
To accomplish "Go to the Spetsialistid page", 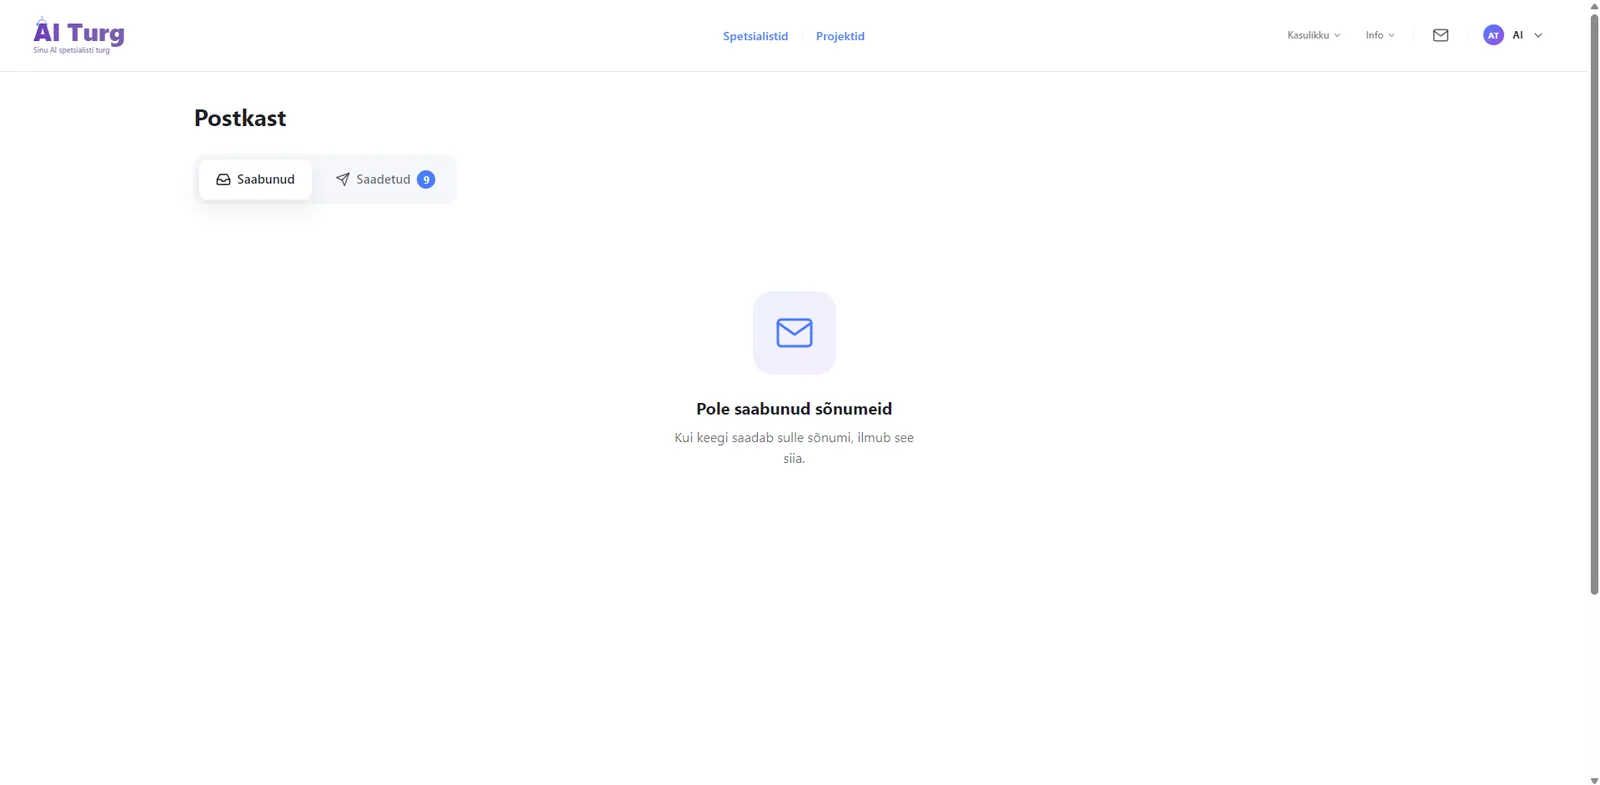I will [x=755, y=36].
